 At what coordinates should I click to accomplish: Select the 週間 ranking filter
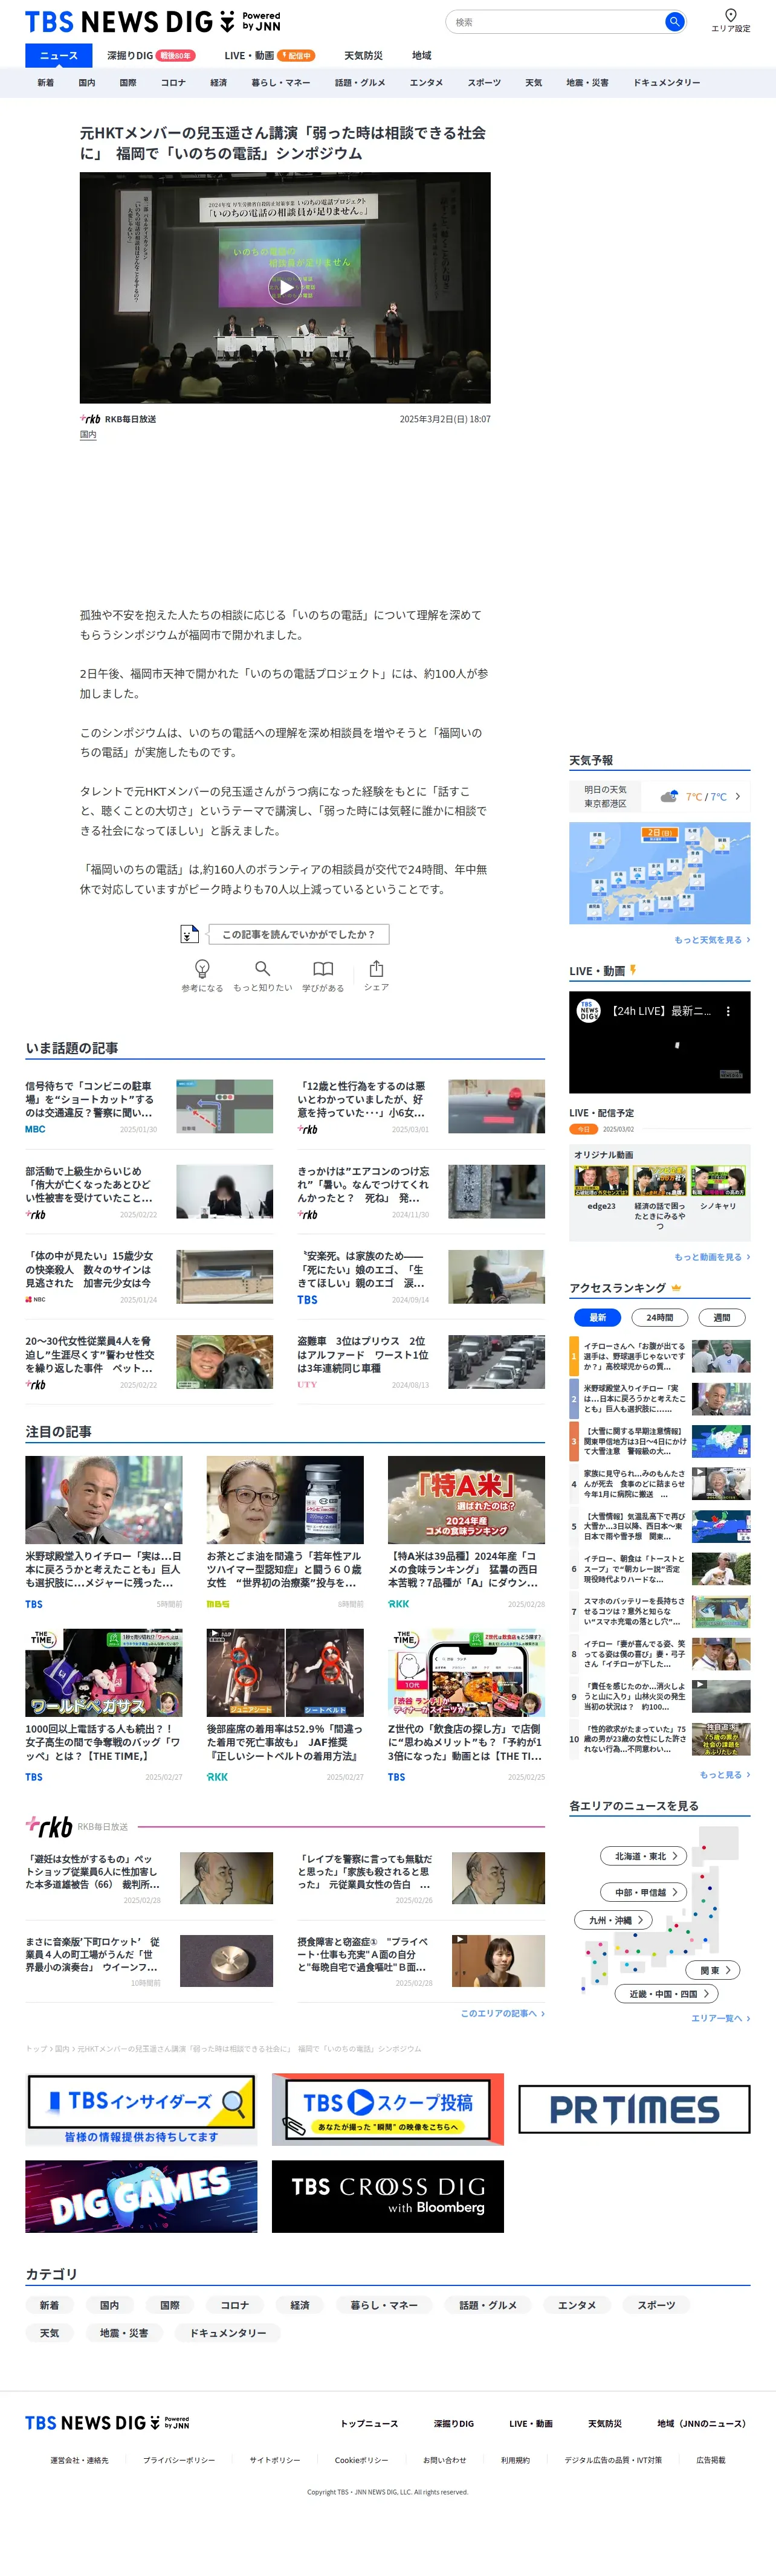coord(722,1317)
